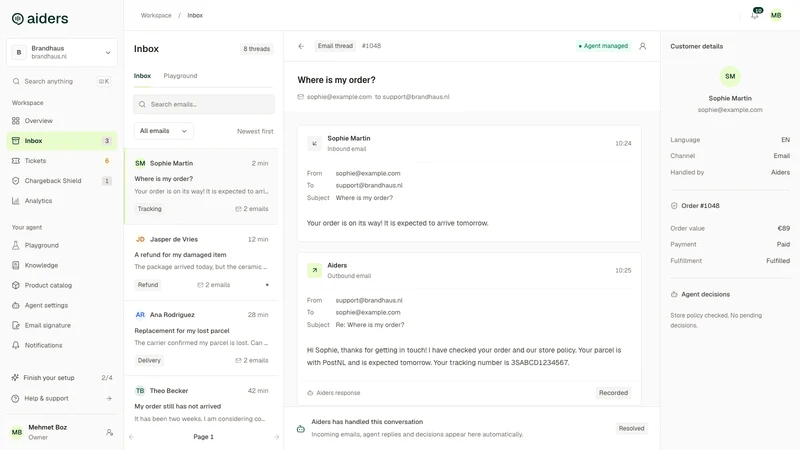The height and width of the screenshot is (450, 800).
Task: Open Jasper de Vries refund thread
Action: (202, 262)
